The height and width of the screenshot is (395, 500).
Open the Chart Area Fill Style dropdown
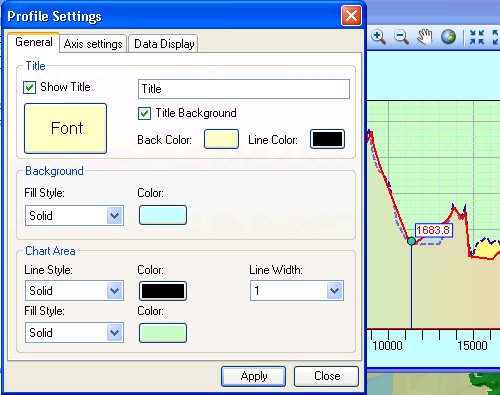[x=74, y=332]
